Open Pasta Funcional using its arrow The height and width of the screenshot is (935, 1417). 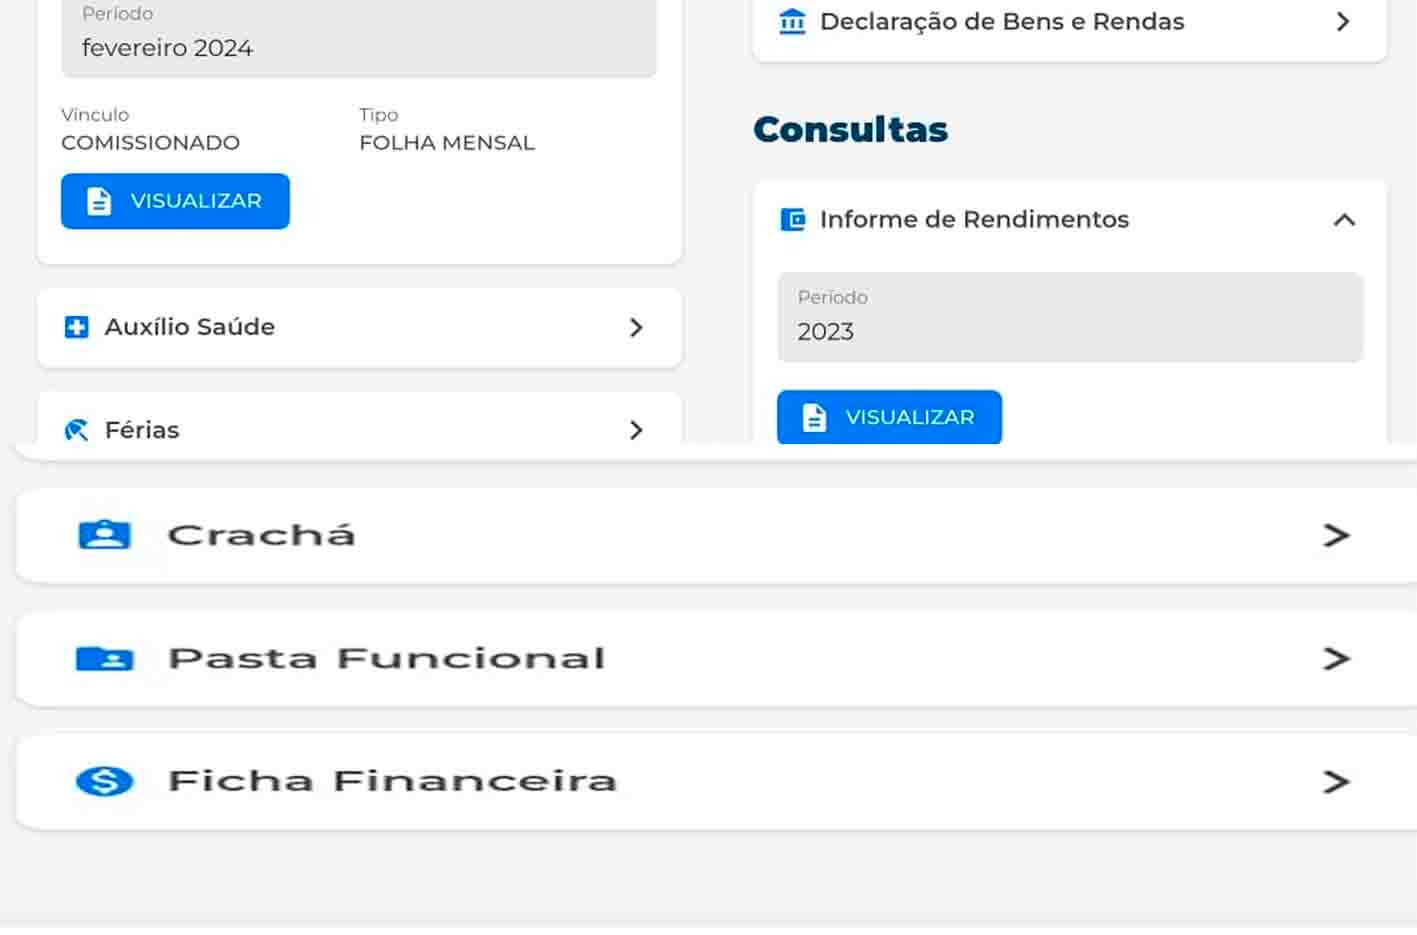tap(1336, 658)
